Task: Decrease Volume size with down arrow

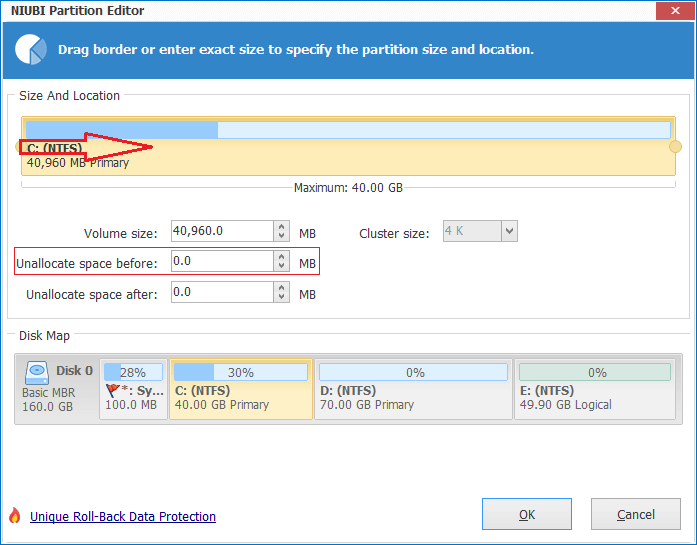Action: coord(282,237)
